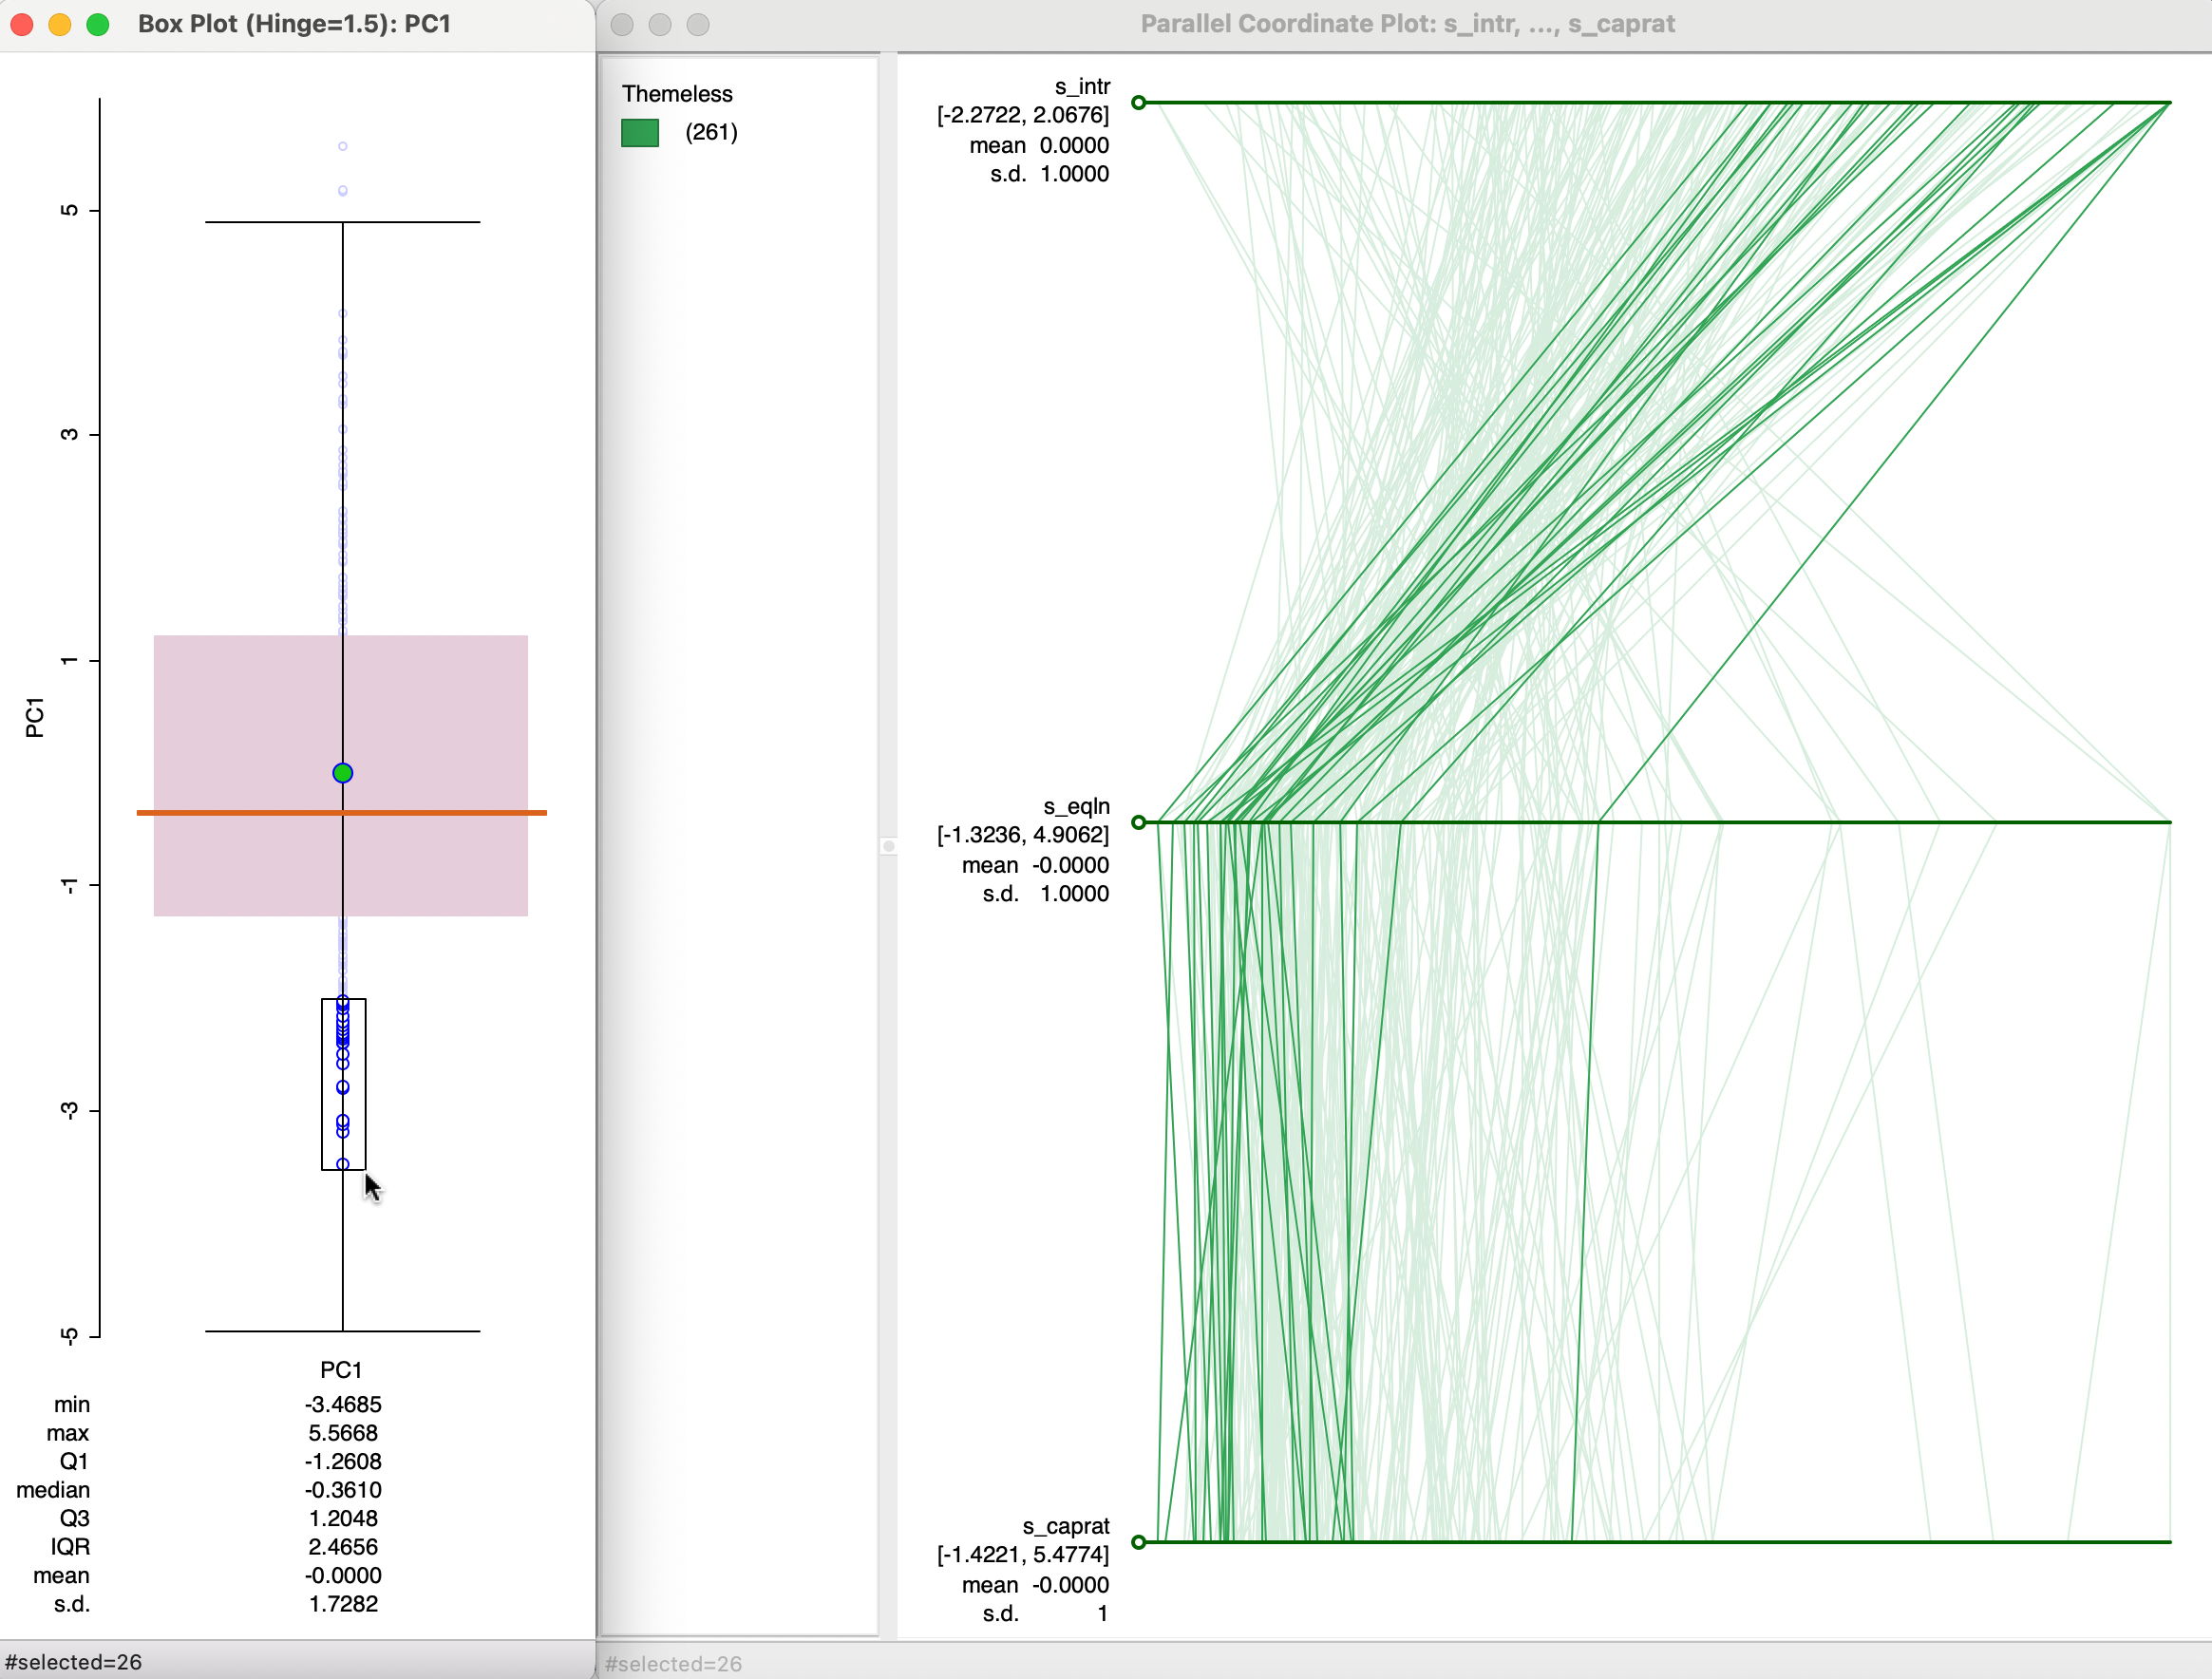Click #selected=26 in Parallel Coordinate status bar

[x=673, y=1664]
